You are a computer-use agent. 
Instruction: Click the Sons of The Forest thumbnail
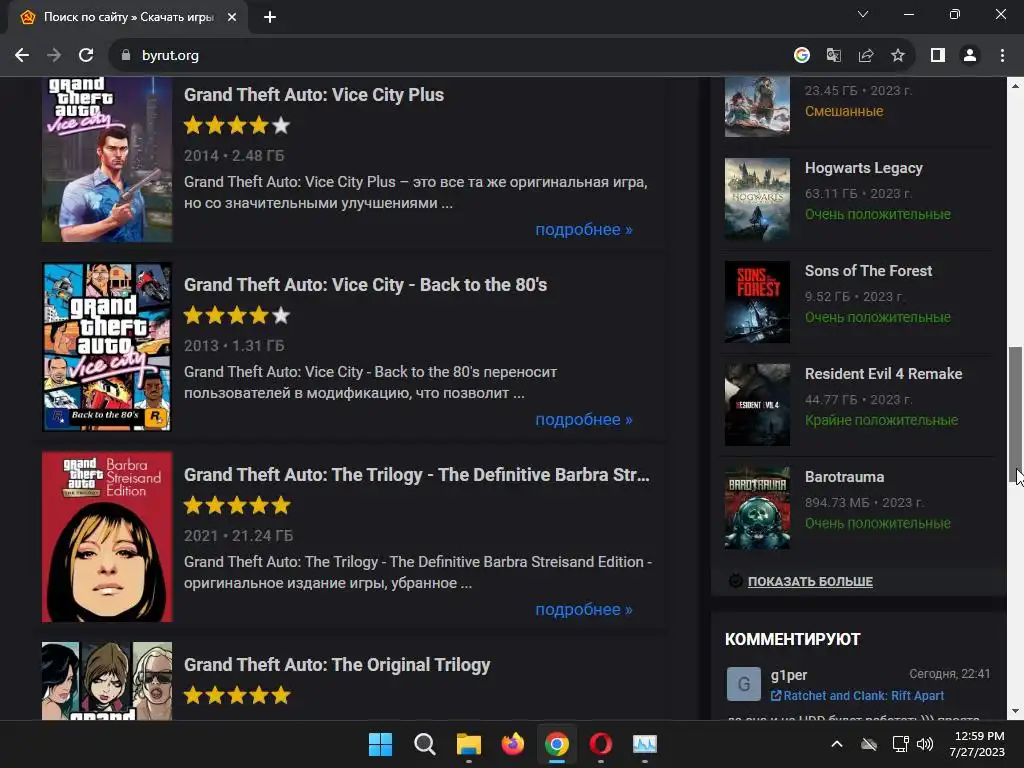pyautogui.click(x=757, y=302)
